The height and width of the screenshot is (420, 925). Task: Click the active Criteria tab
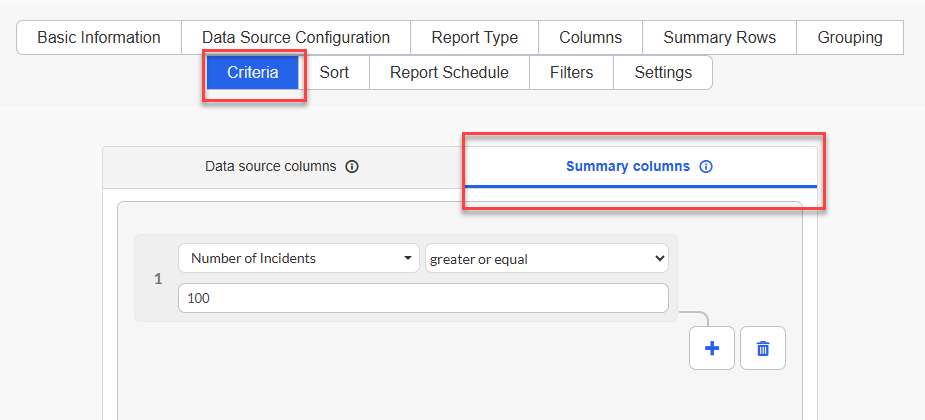252,73
